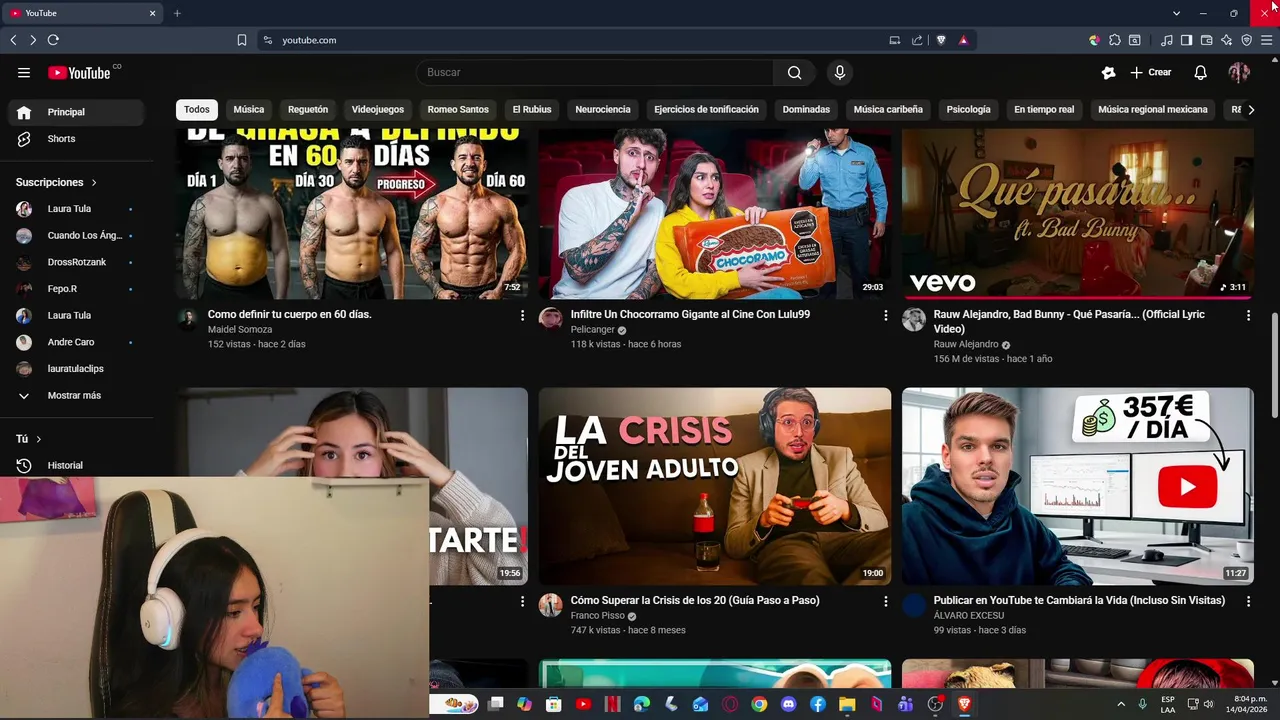Image resolution: width=1280 pixels, height=720 pixels.
Task: Open Pelicanger channel link
Action: (x=592, y=330)
